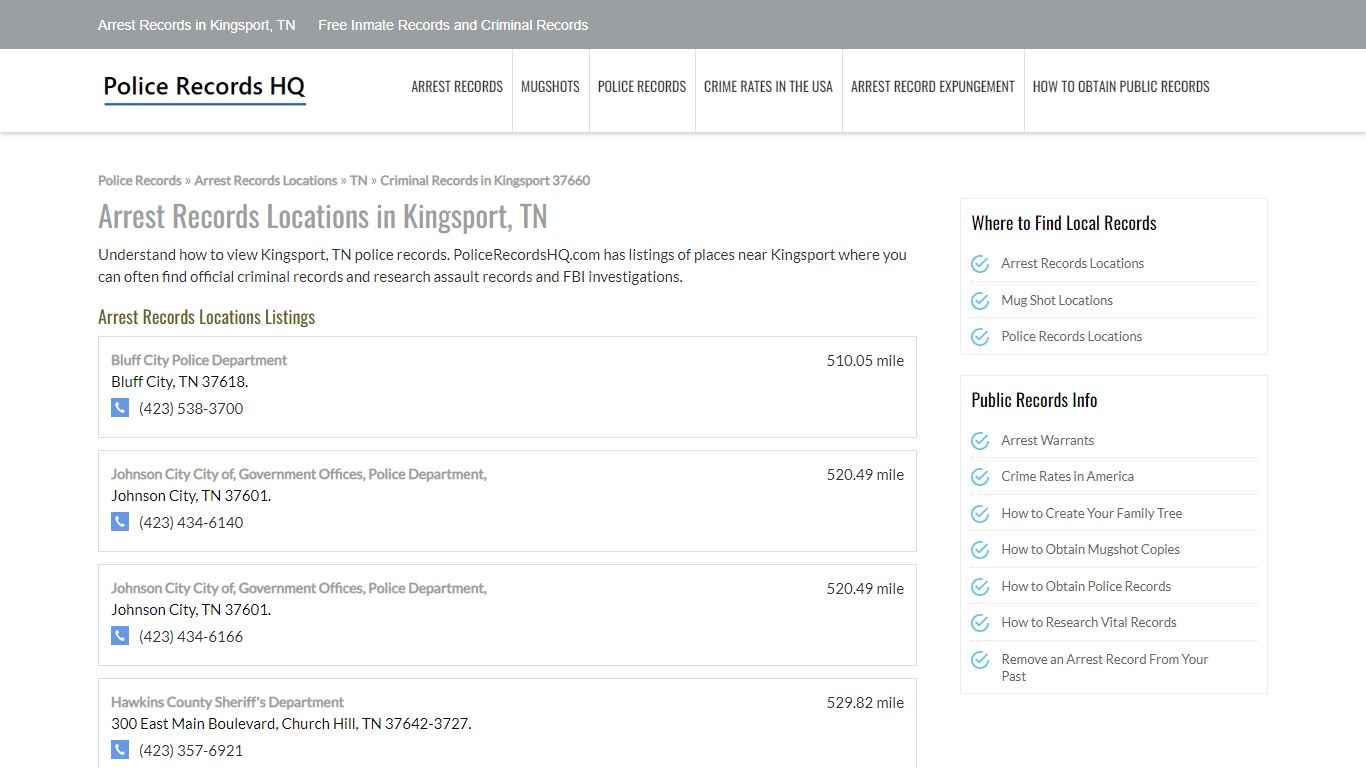Image resolution: width=1366 pixels, height=768 pixels.
Task: Click checkmark icon beside How to Obtain Police Records
Action: 980,587
